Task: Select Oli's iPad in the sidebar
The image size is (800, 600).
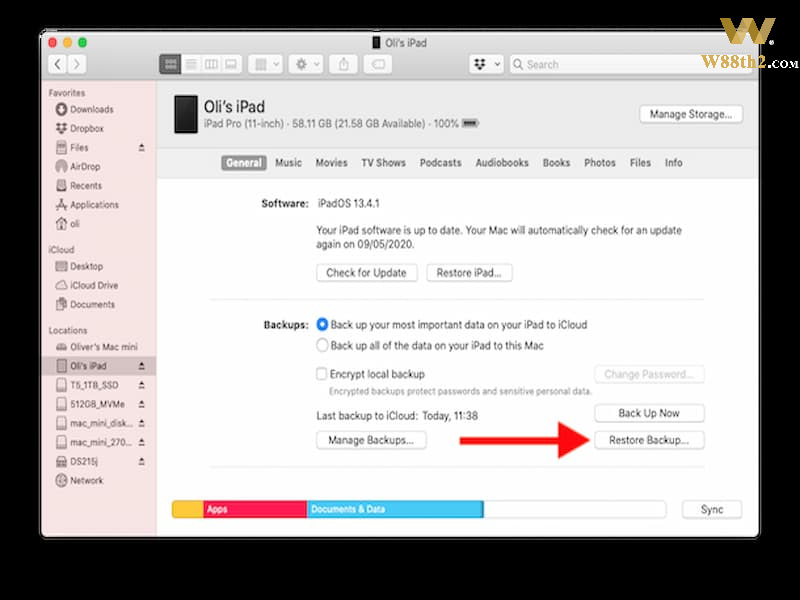Action: point(99,366)
